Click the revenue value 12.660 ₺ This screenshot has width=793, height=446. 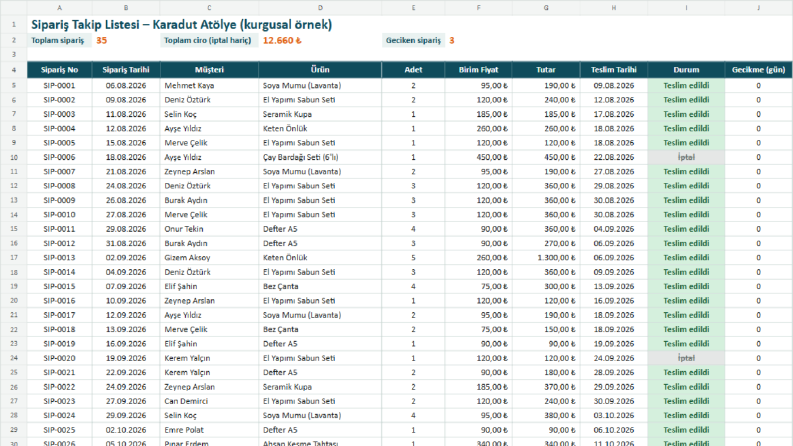point(282,40)
